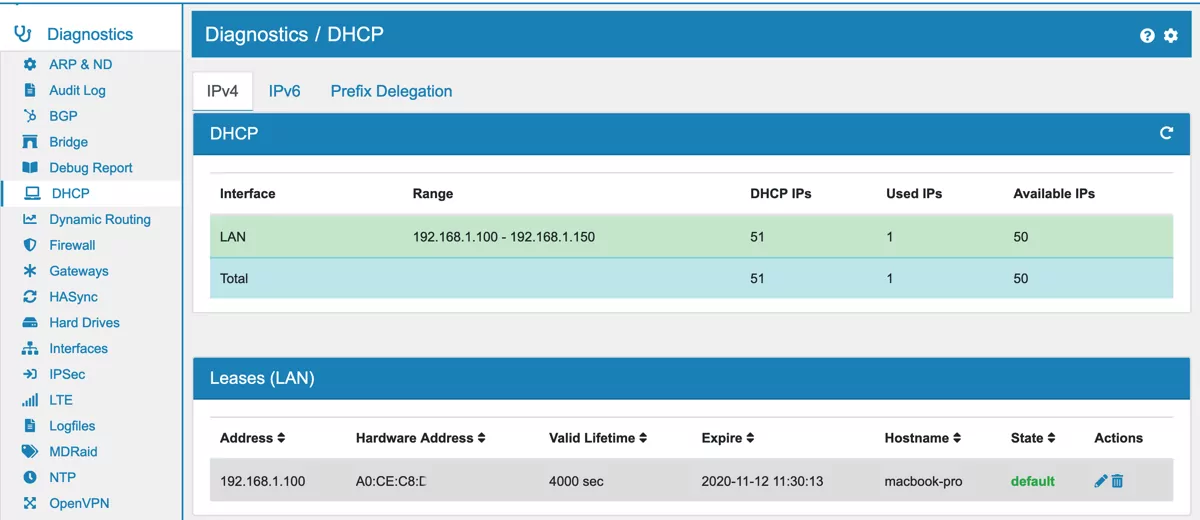Switch to the IPv4 tab

coord(222,91)
